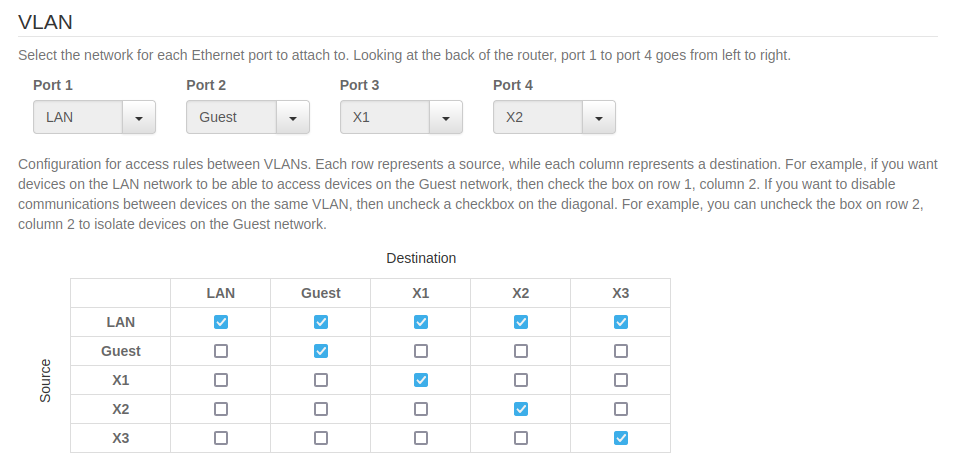Uncheck LAN to Guest access checkbox

[321, 322]
